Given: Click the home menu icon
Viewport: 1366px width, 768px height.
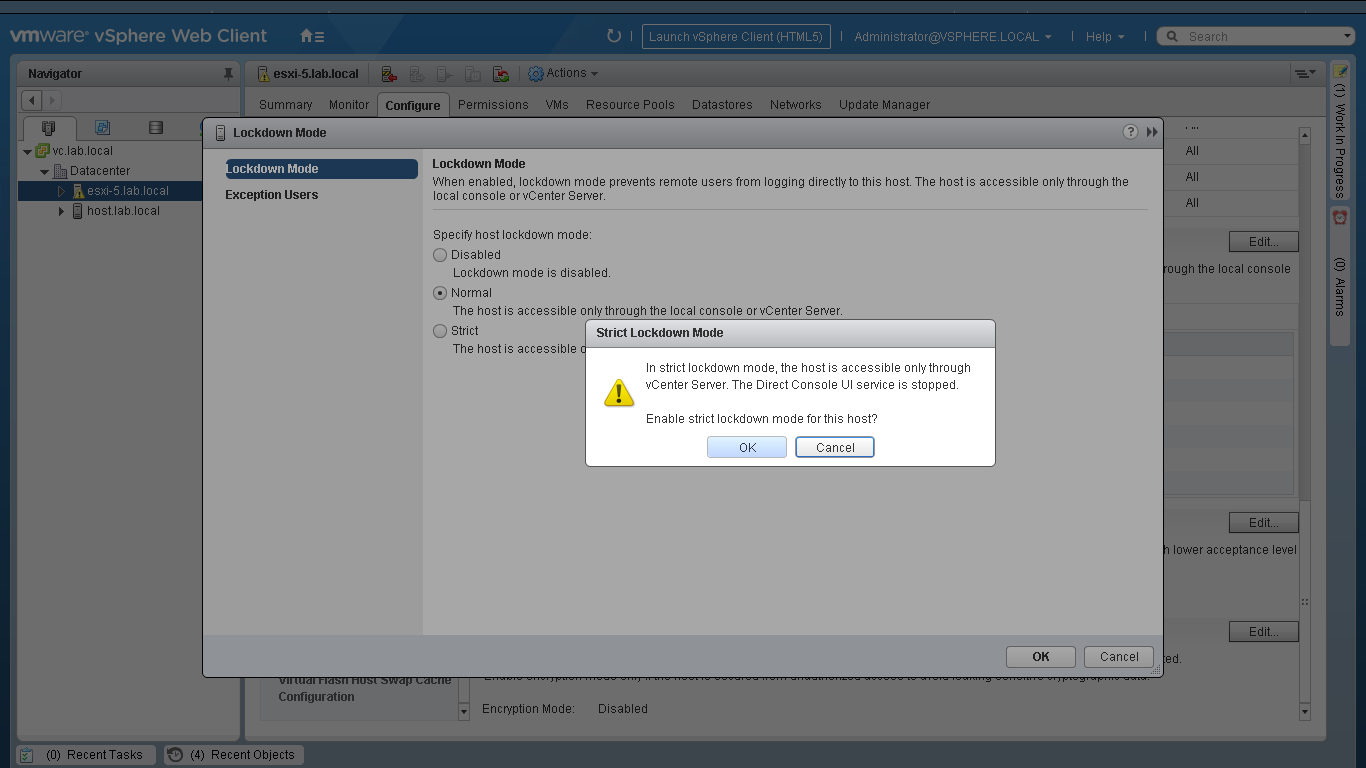Looking at the screenshot, I should tap(311, 36).
